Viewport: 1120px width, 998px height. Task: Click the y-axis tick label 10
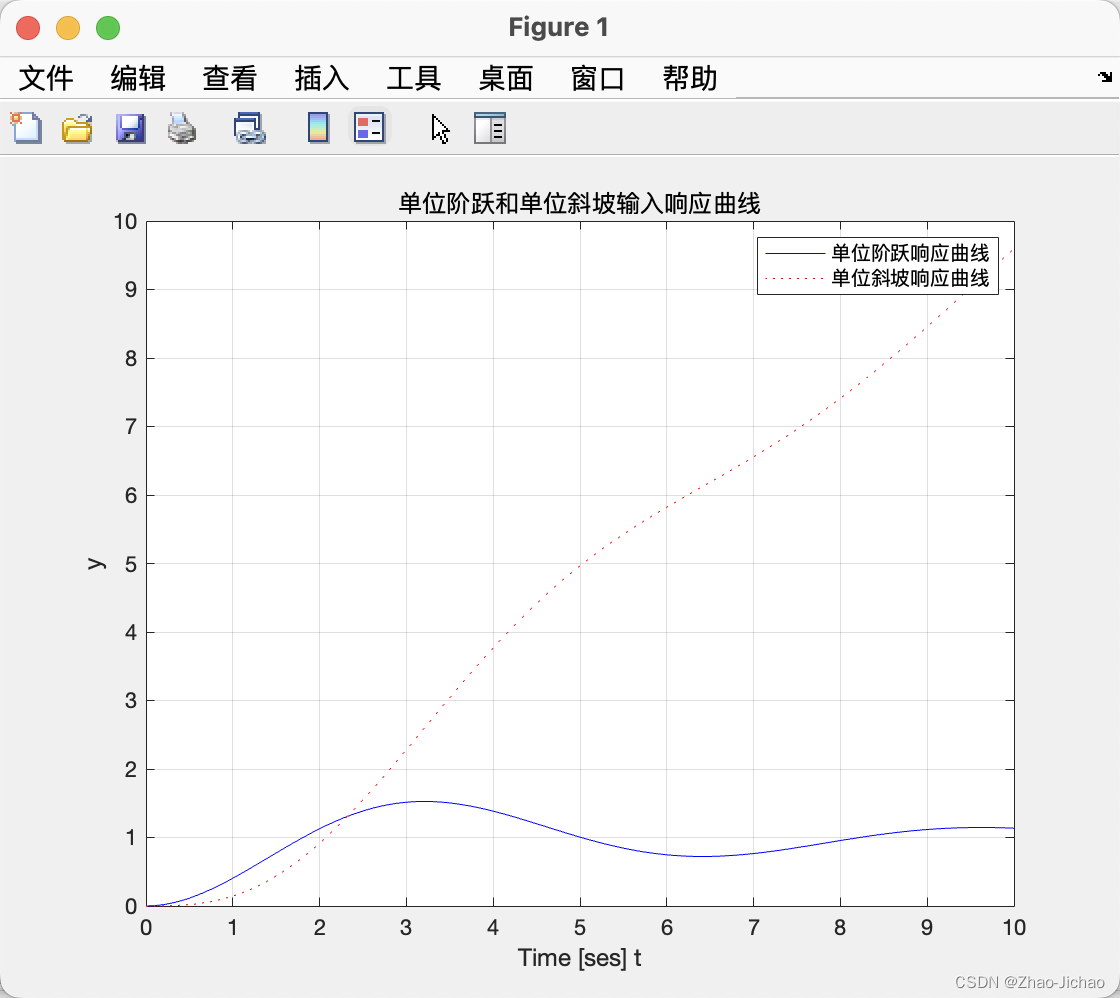pyautogui.click(x=125, y=221)
